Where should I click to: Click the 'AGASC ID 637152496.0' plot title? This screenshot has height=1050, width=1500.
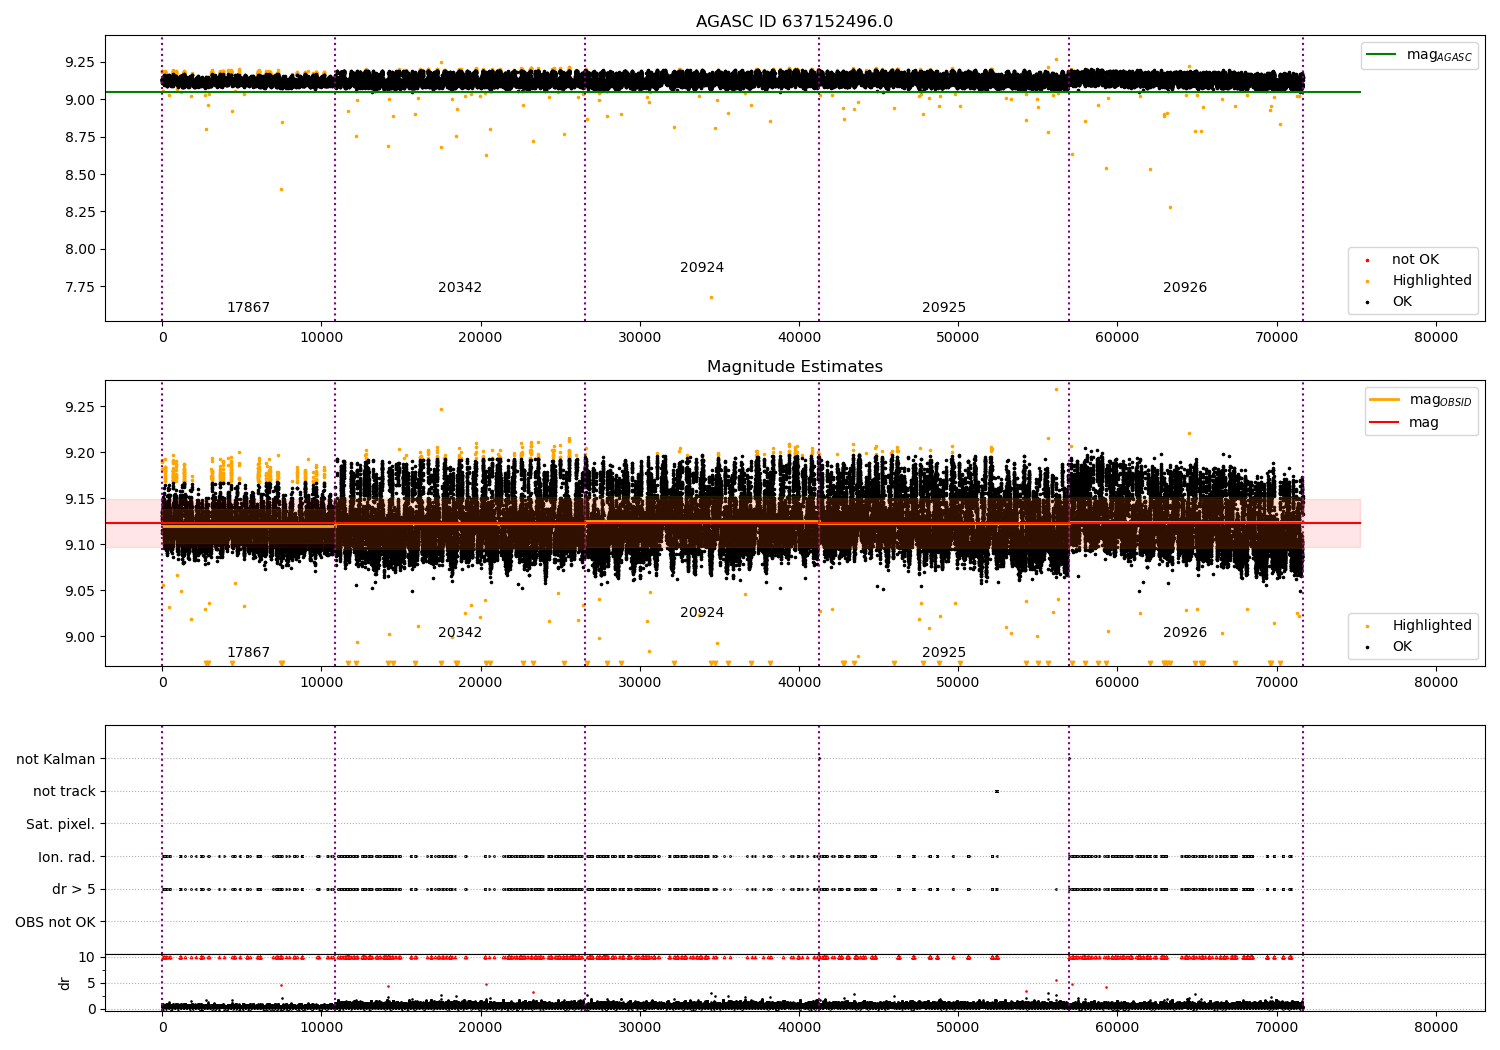pyautogui.click(x=795, y=22)
